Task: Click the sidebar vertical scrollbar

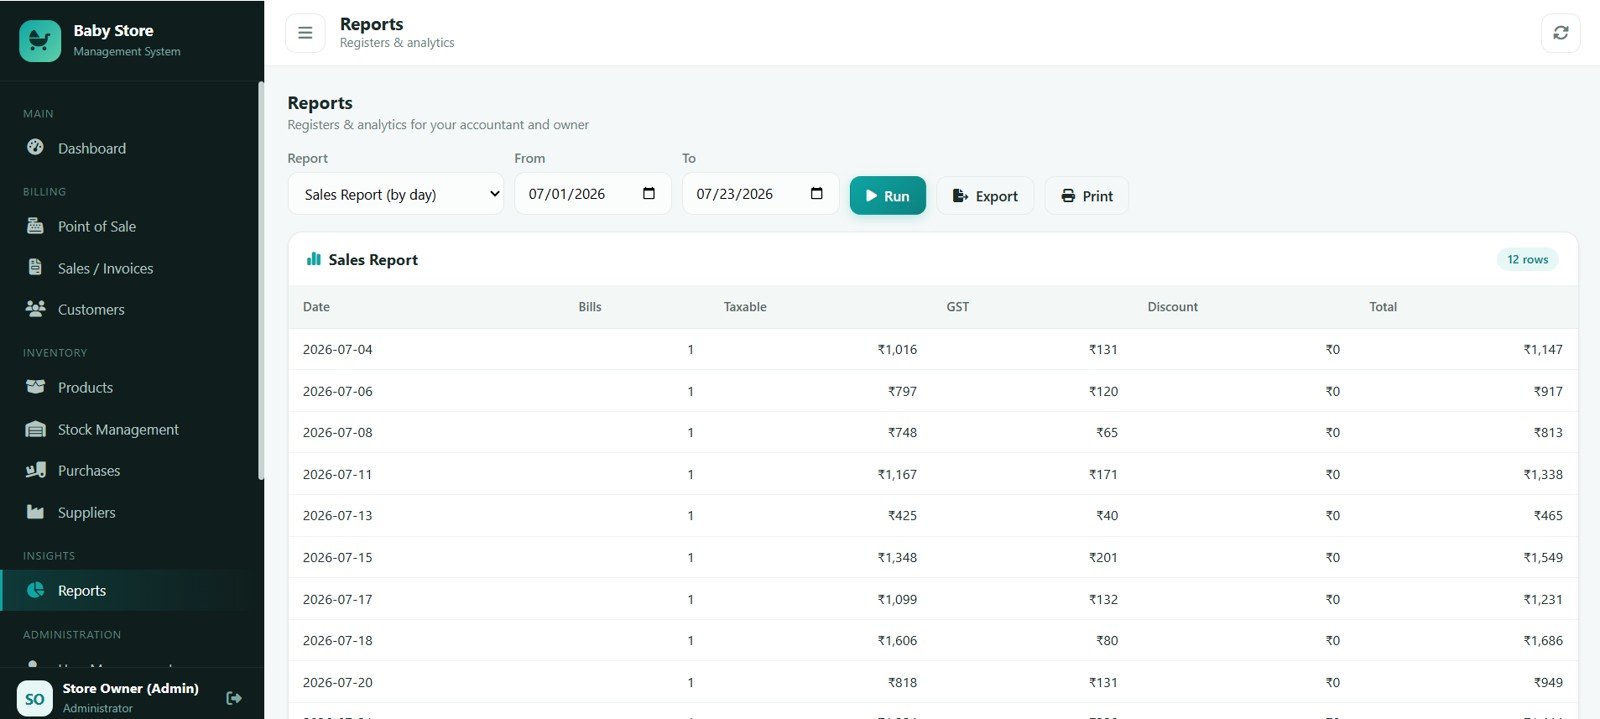Action: [x=261, y=280]
